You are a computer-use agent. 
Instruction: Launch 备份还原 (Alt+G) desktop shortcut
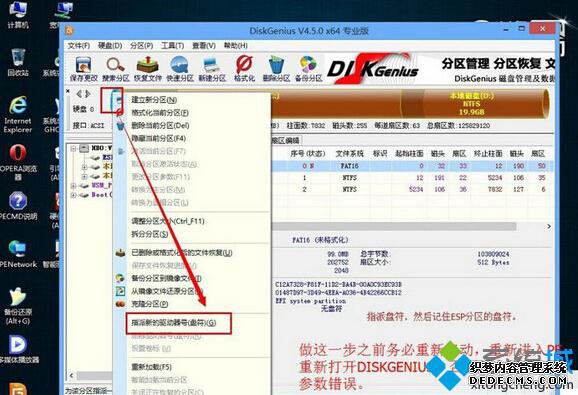(18, 306)
